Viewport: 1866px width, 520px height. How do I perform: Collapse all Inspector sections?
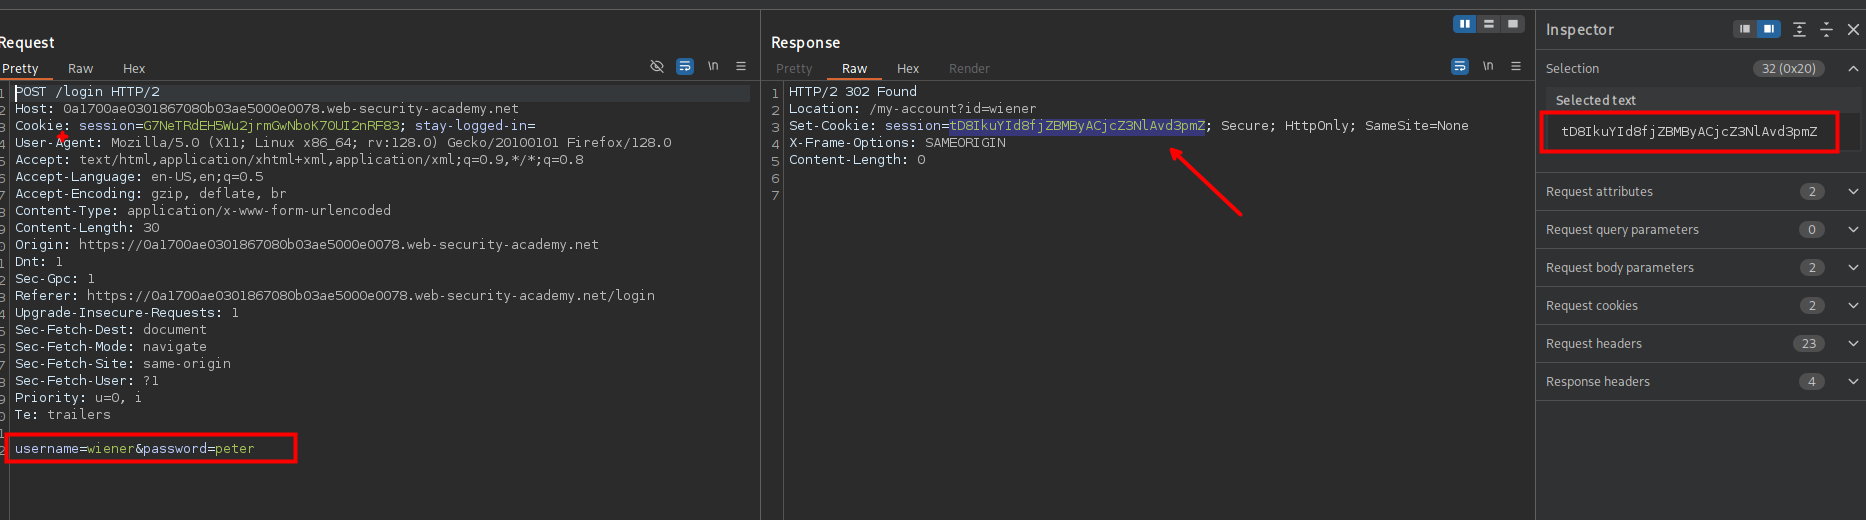[x=1826, y=30]
